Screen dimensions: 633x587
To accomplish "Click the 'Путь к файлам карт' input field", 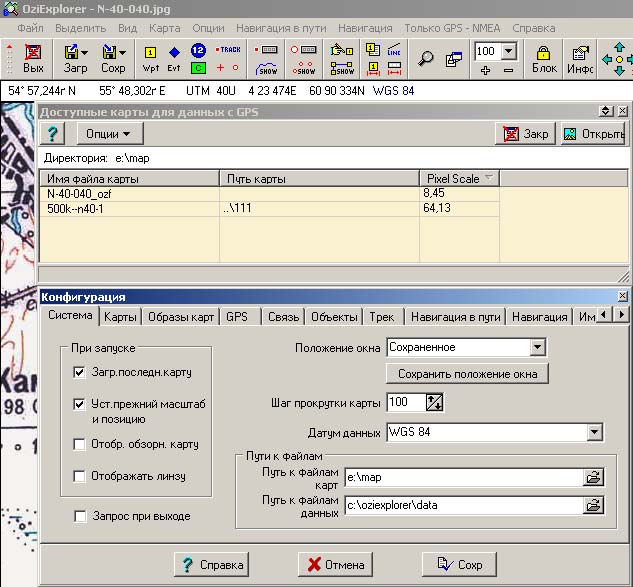I will click(x=463, y=478).
